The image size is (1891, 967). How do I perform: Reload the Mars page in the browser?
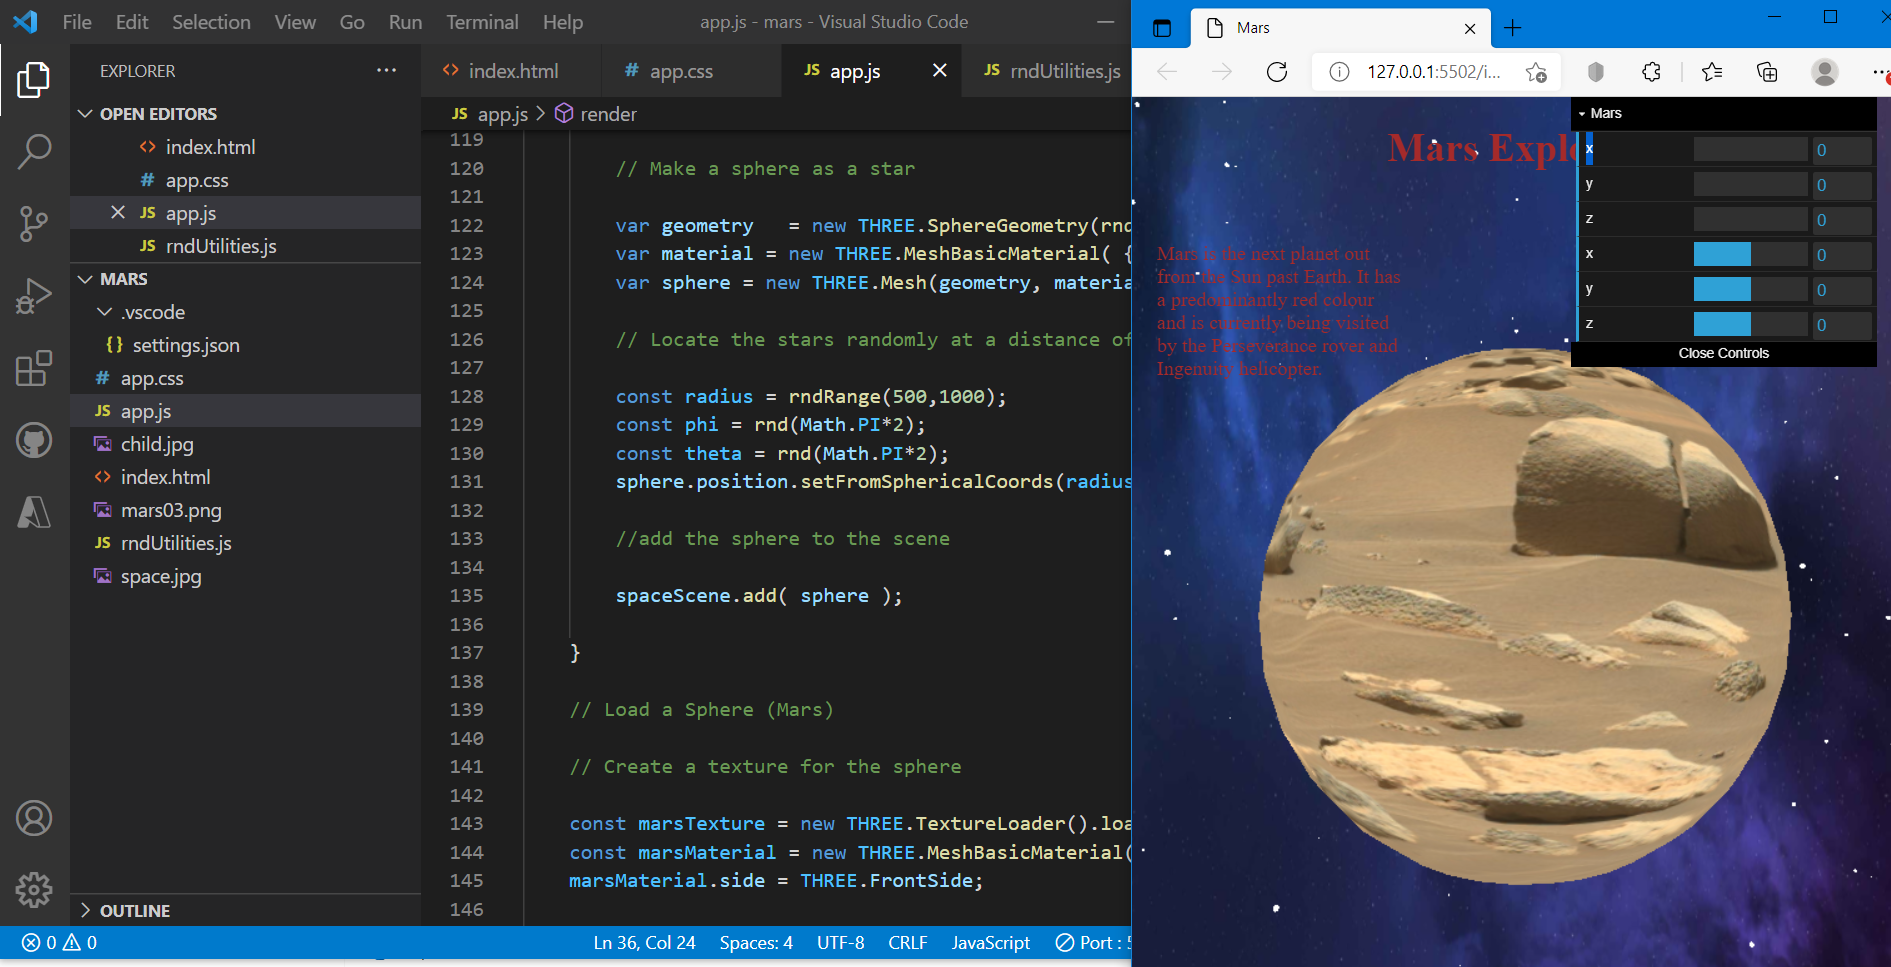coord(1276,72)
